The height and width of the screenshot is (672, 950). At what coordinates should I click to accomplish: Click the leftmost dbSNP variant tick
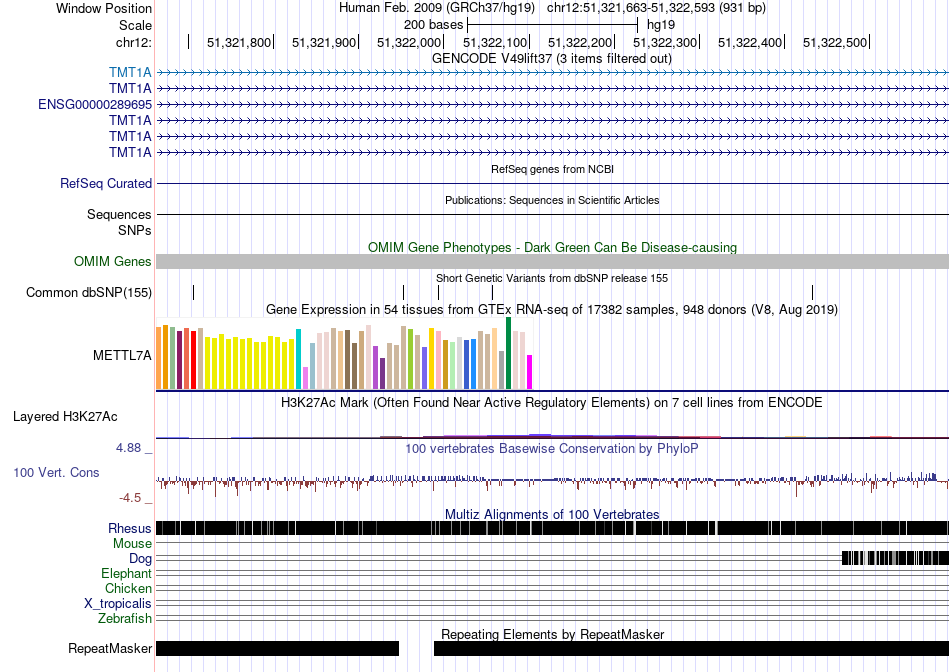click(193, 292)
